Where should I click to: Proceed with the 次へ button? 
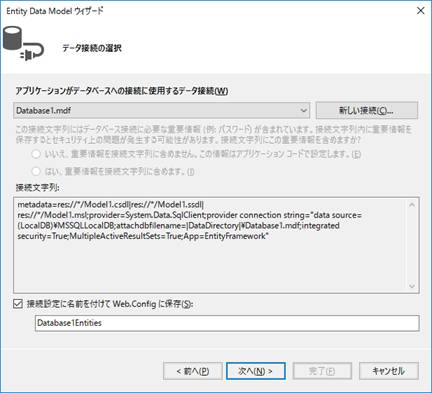pyautogui.click(x=256, y=371)
